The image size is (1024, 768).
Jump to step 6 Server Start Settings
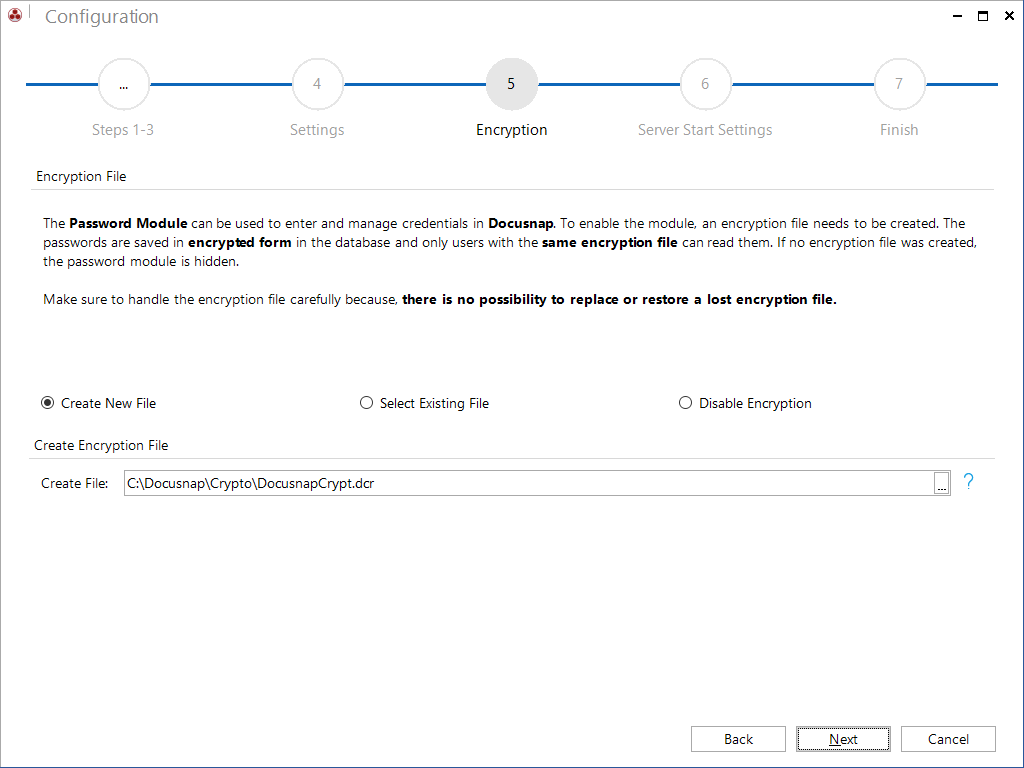705,84
